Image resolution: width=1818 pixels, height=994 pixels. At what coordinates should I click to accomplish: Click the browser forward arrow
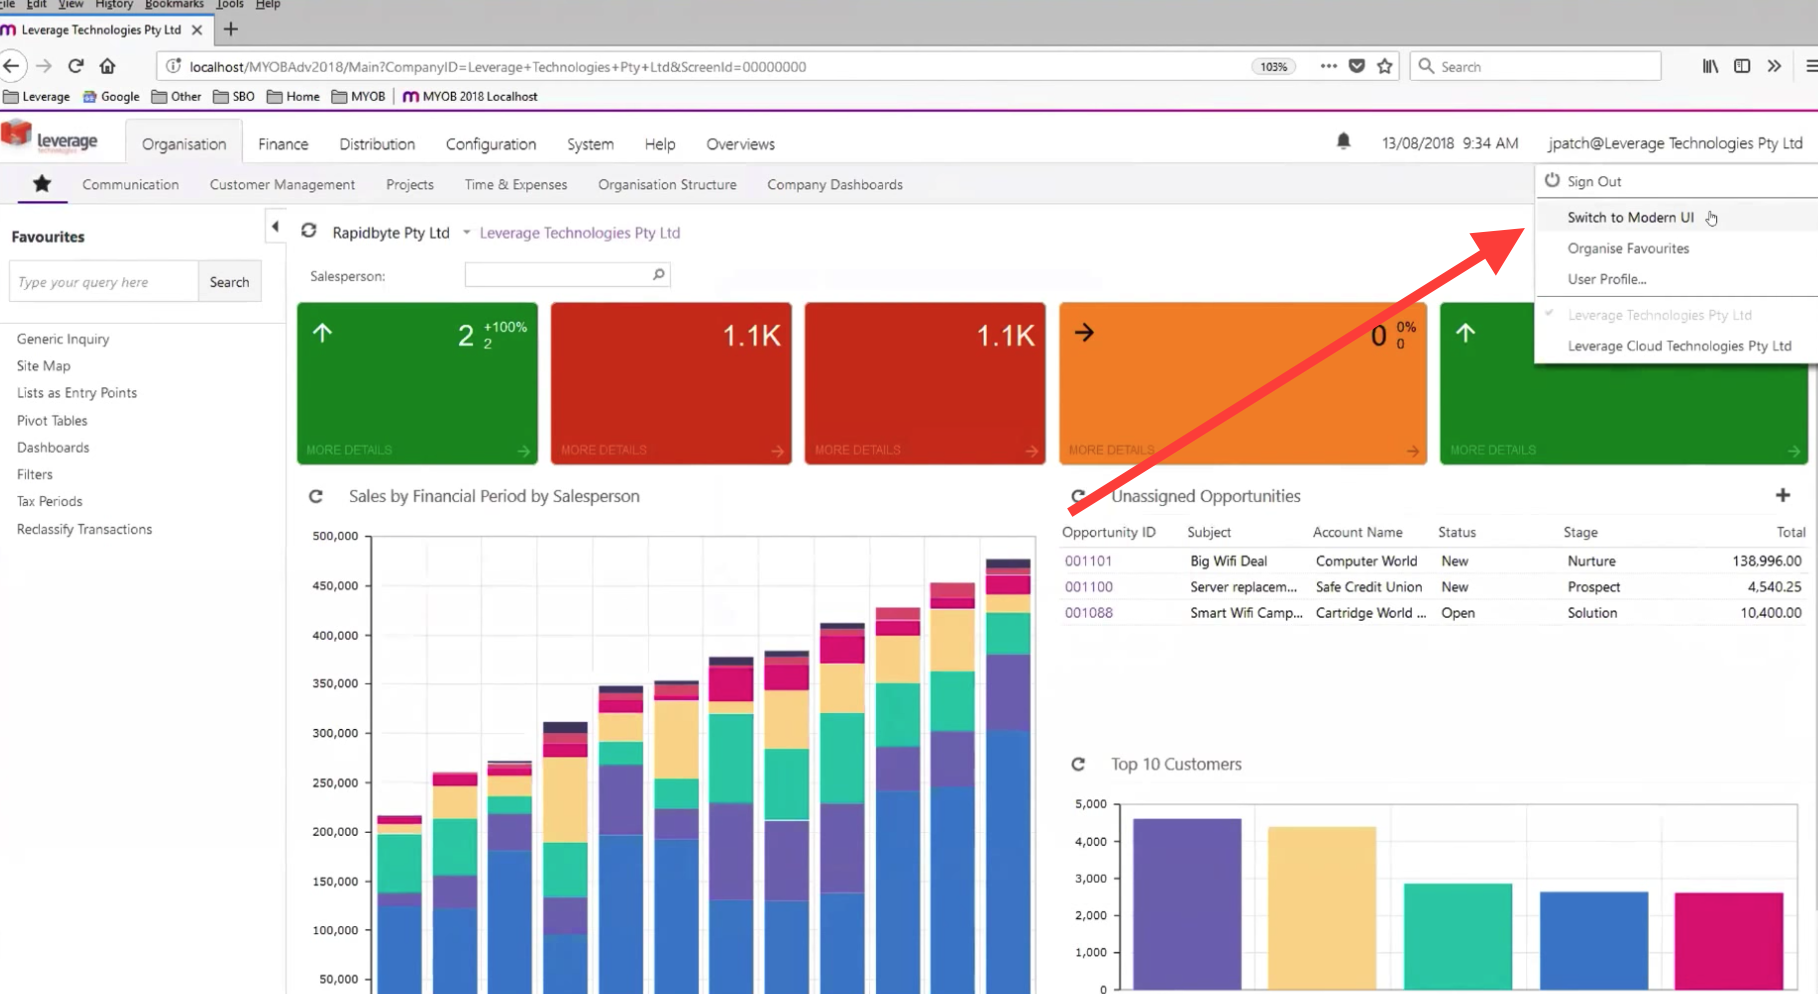(x=44, y=66)
